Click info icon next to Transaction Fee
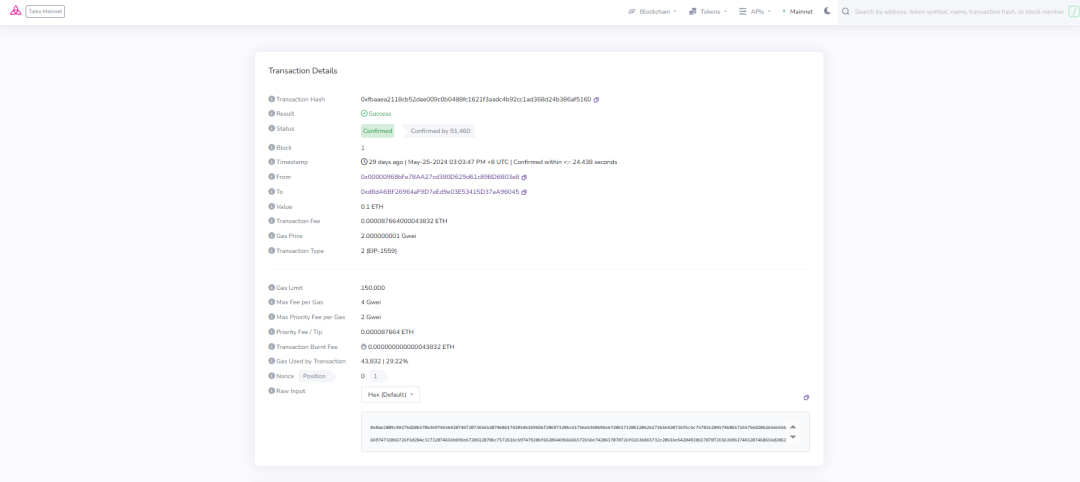Image resolution: width=1080 pixels, height=482 pixels. pyautogui.click(x=271, y=221)
